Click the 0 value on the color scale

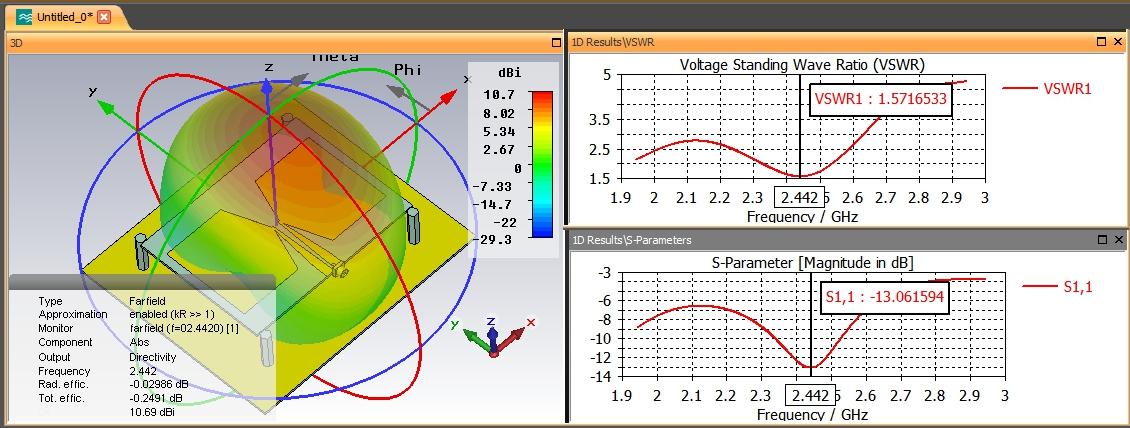[x=517, y=167]
